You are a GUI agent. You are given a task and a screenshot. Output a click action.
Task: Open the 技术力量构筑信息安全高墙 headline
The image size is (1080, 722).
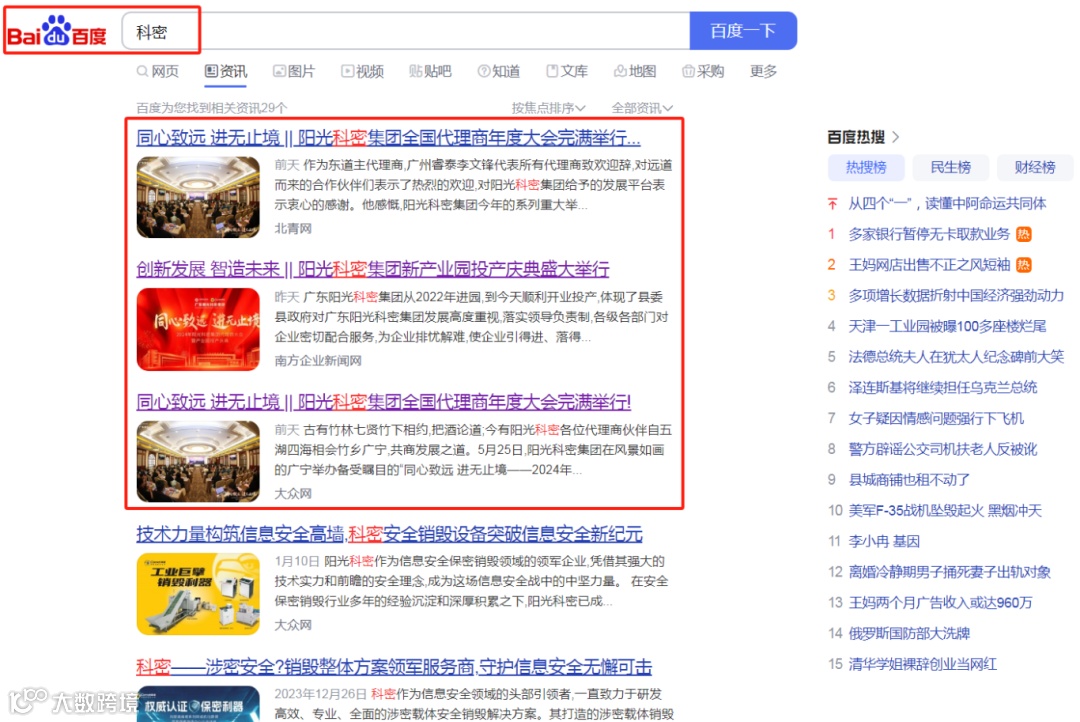coord(389,534)
